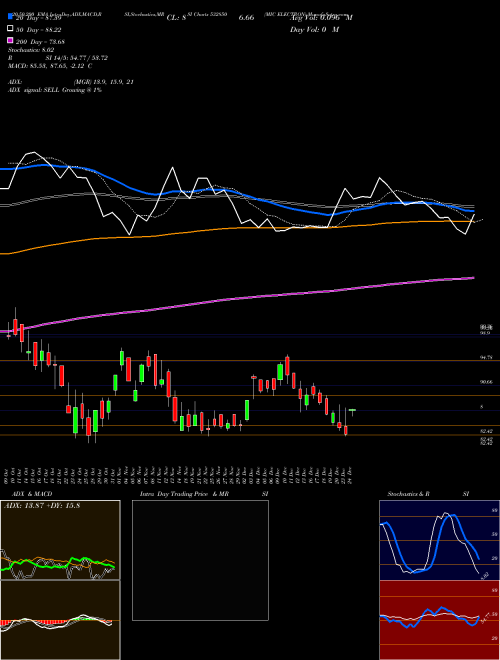
Task: Open the Intra Day Trading Price panel
Action: pyautogui.click(x=200, y=560)
